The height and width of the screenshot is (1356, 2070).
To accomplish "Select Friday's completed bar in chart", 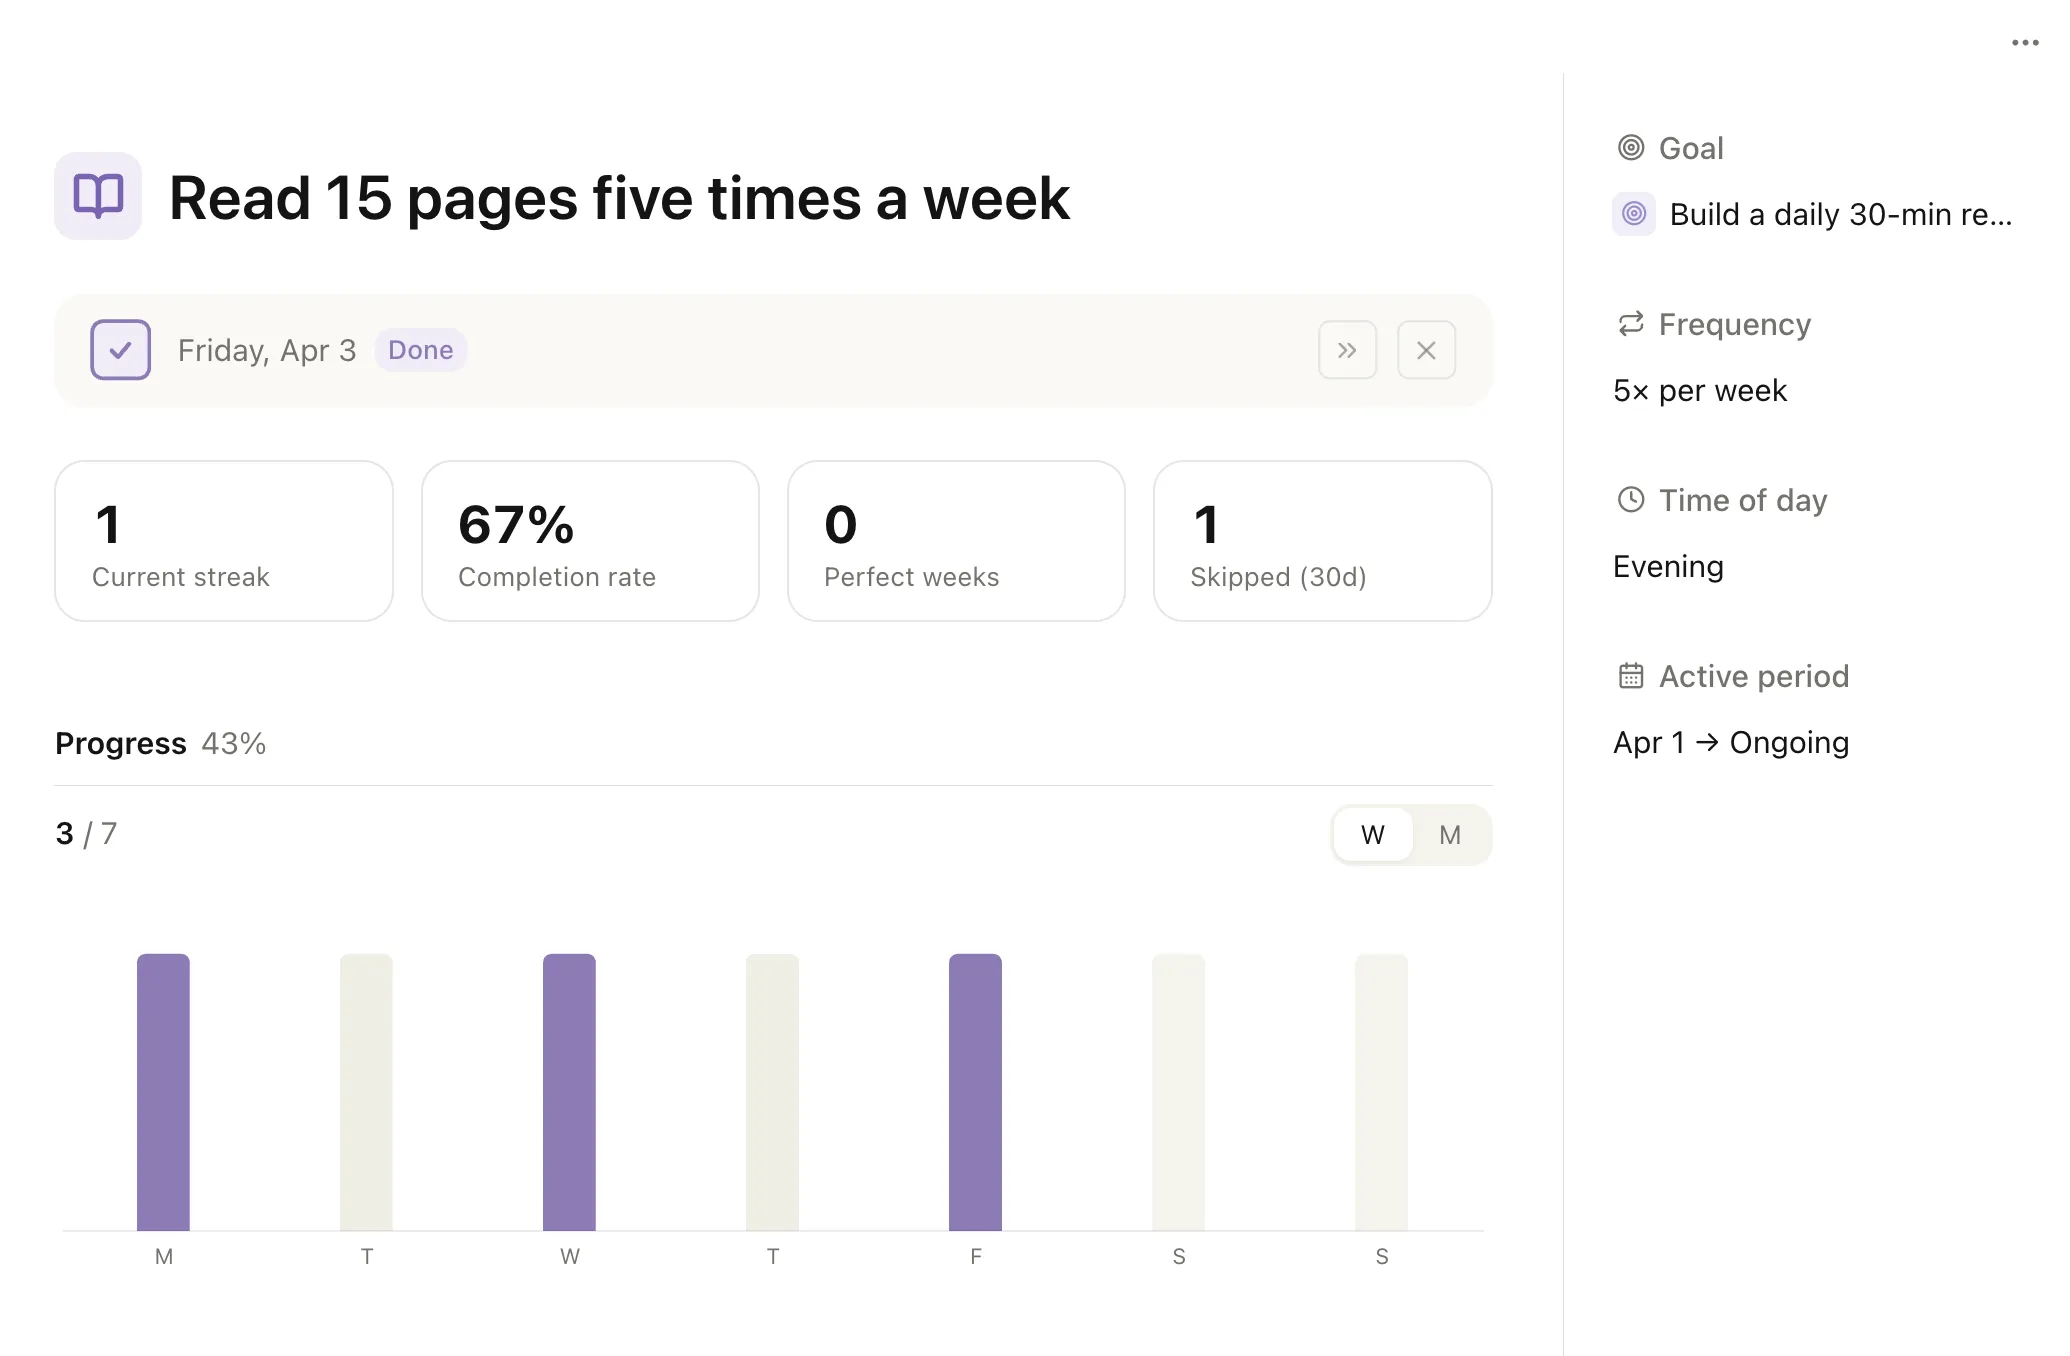I will click(975, 1090).
